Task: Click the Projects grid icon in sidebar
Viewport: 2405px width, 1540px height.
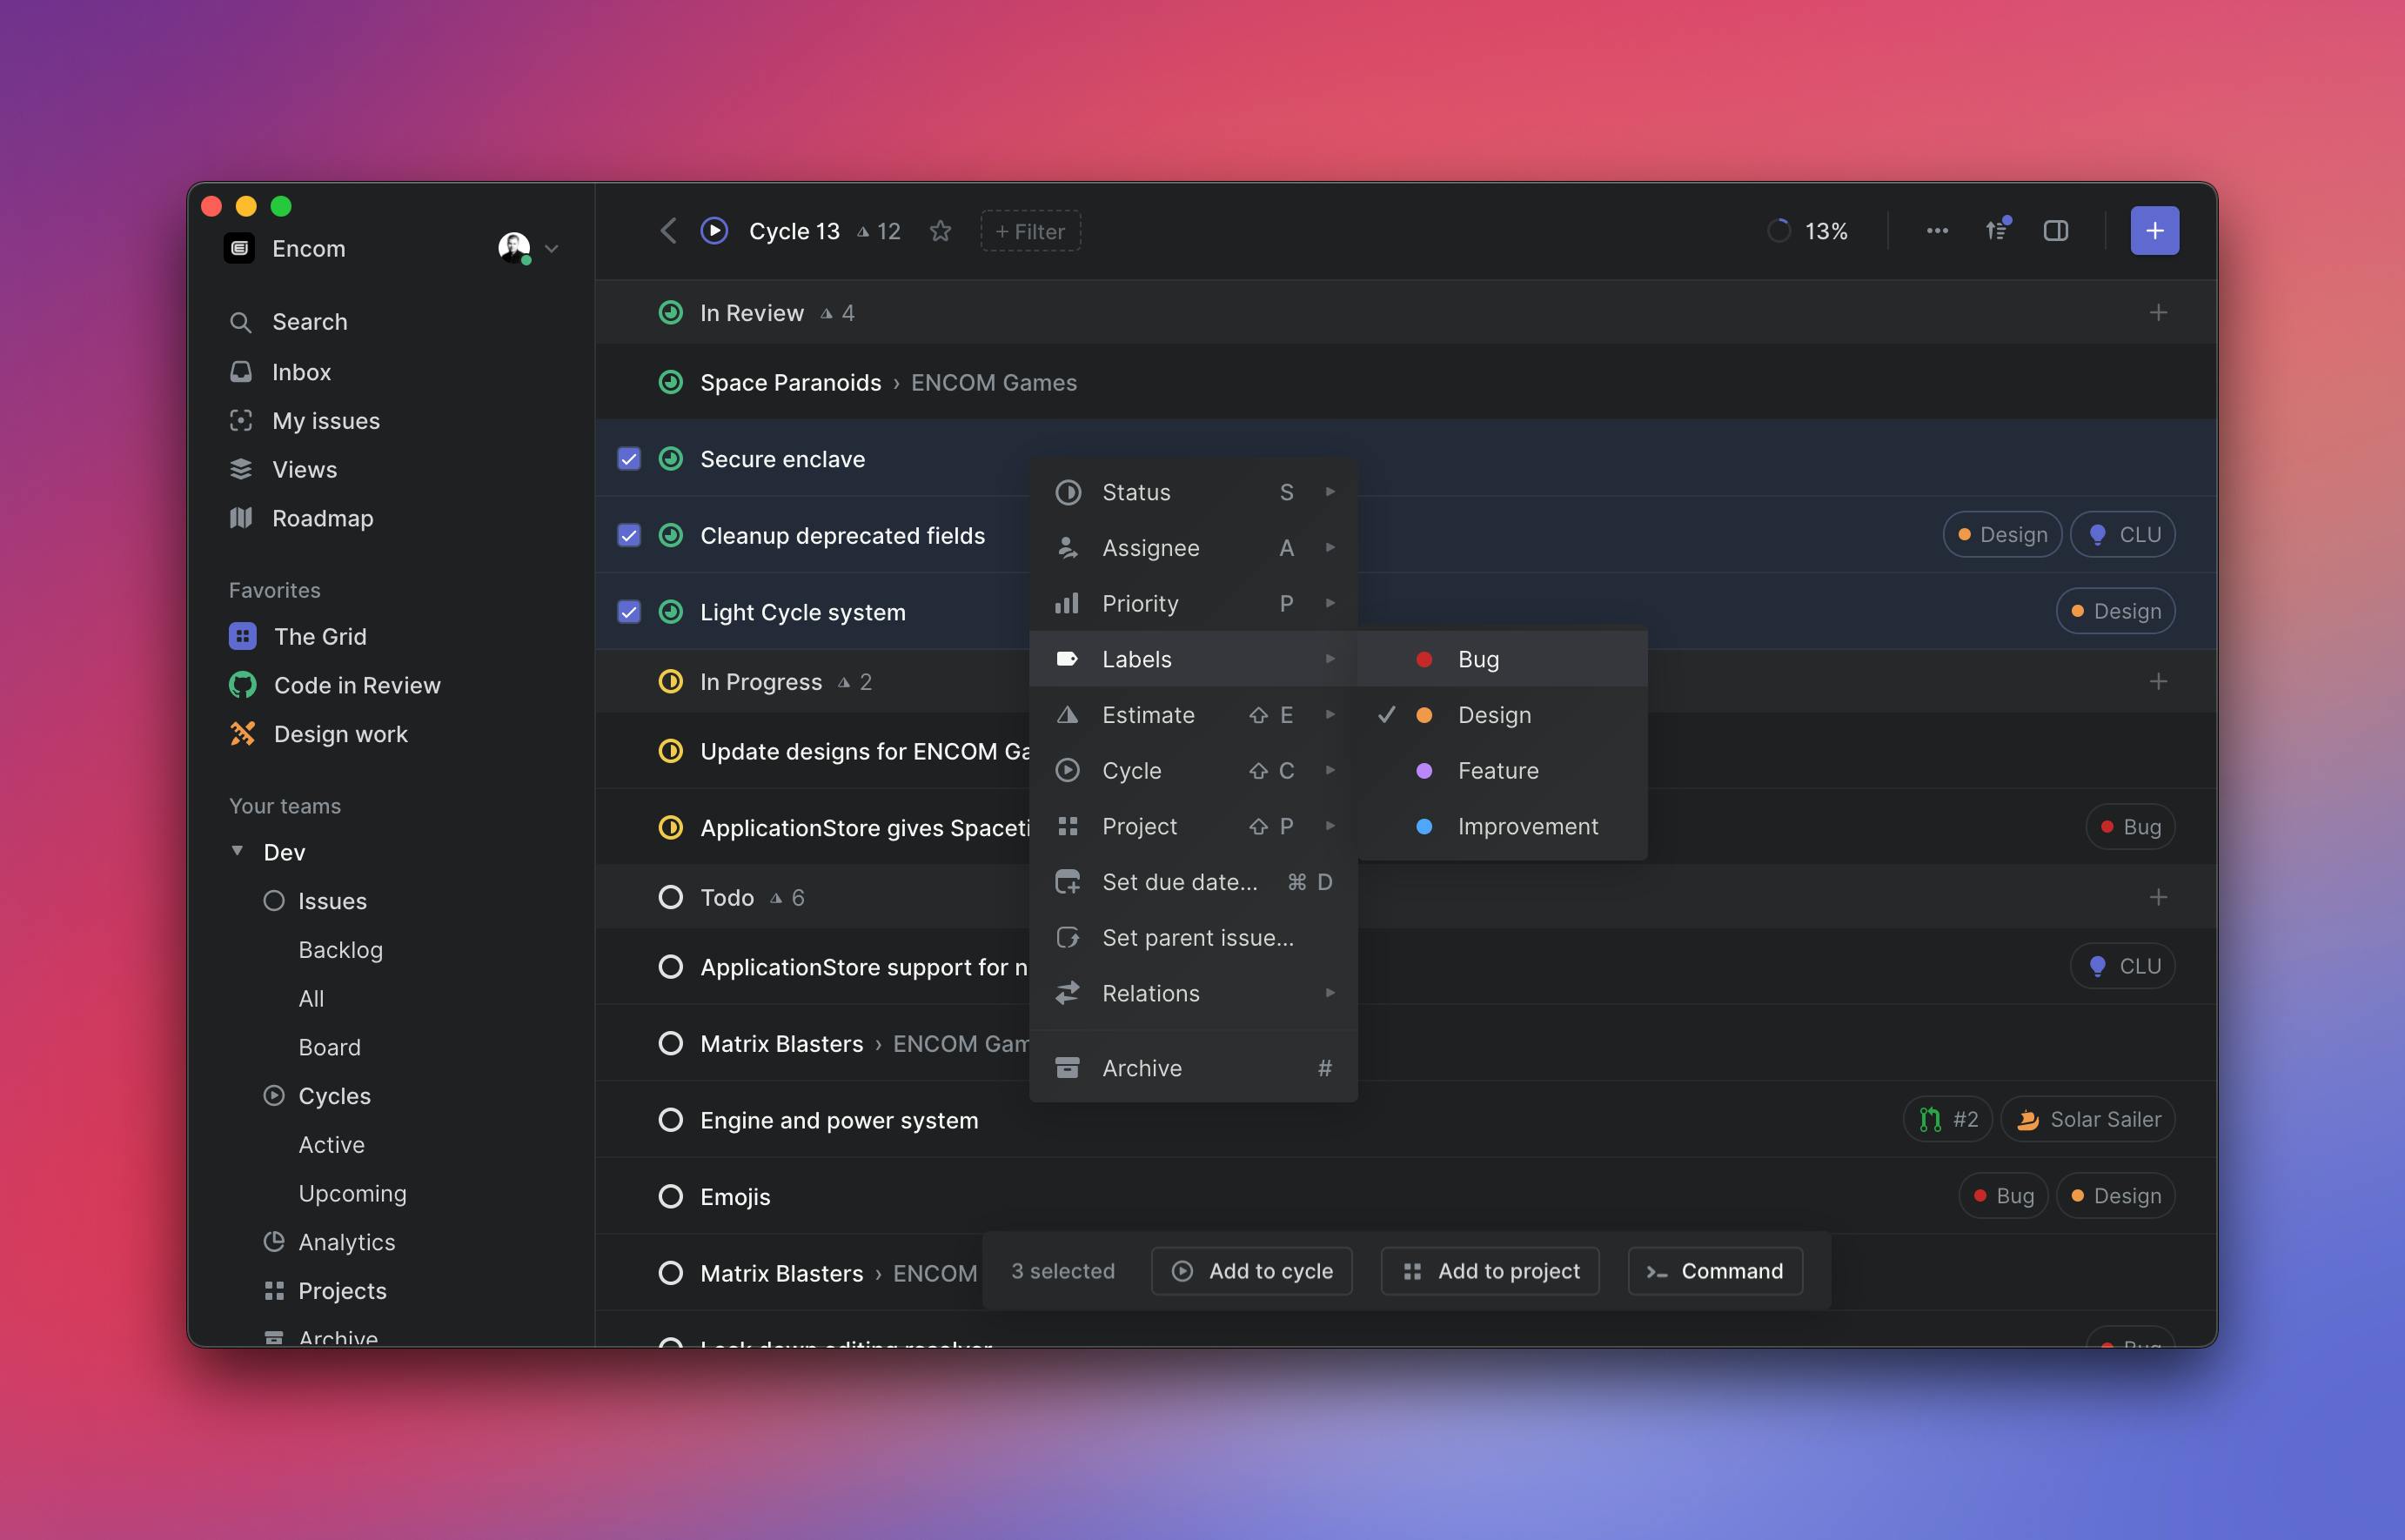Action: tap(274, 1291)
